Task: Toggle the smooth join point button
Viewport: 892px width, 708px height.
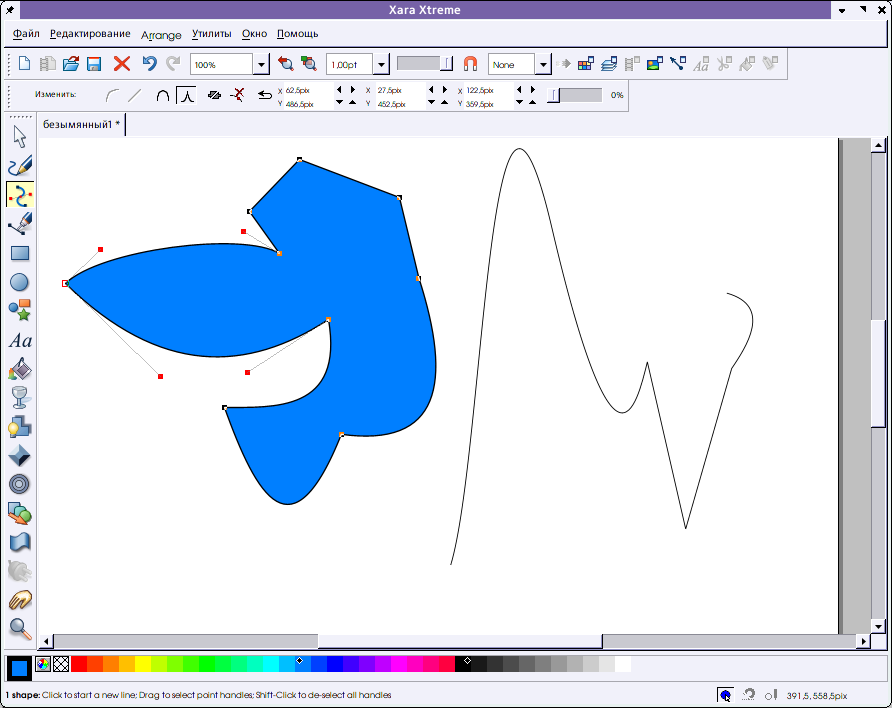Action: [x=163, y=95]
